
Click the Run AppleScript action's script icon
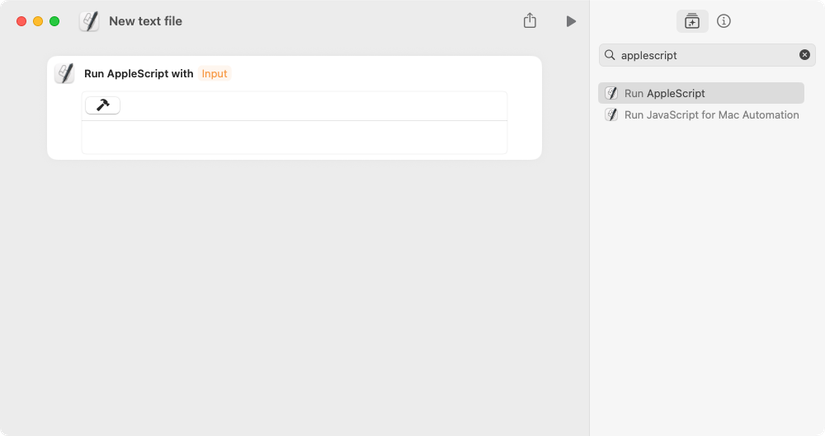click(65, 73)
